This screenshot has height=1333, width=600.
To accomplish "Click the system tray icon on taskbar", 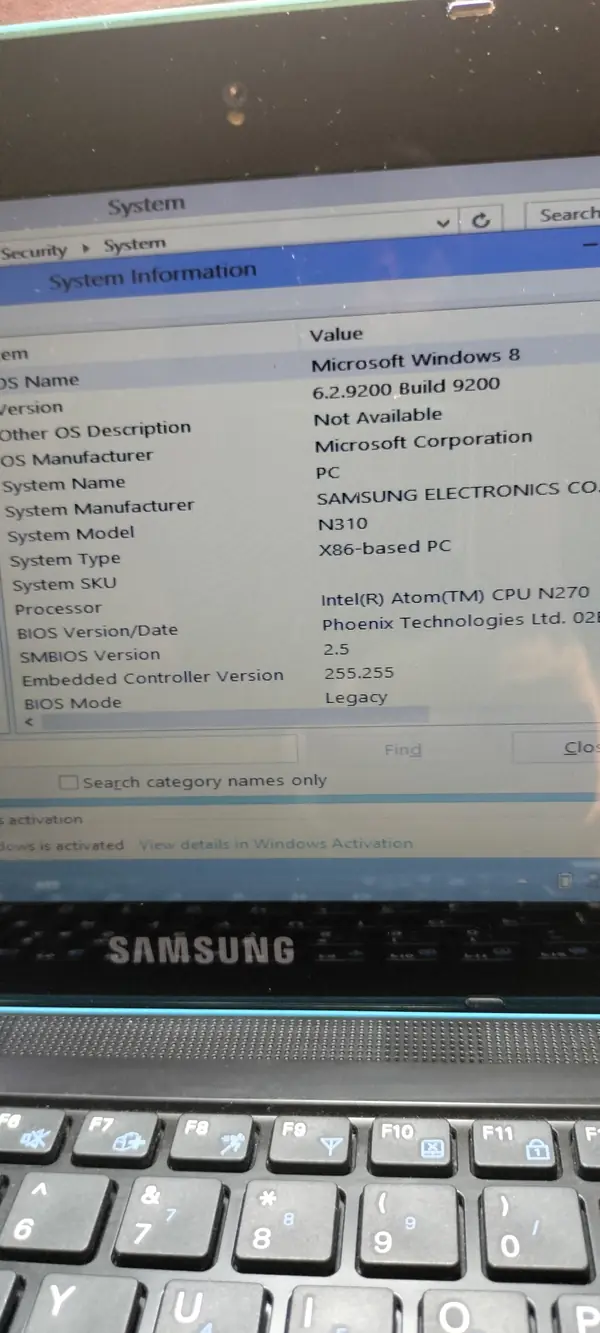I will [565, 881].
